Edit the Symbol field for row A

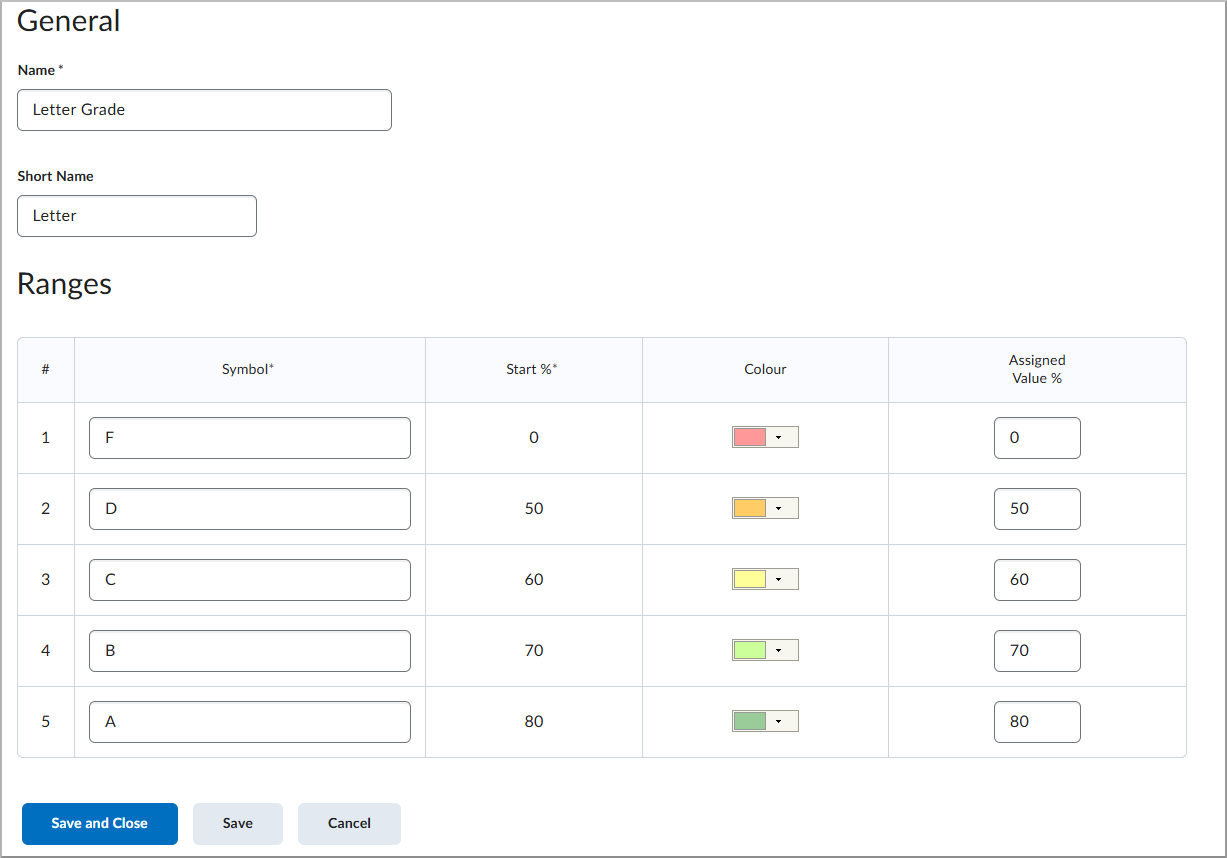pyautogui.click(x=250, y=722)
